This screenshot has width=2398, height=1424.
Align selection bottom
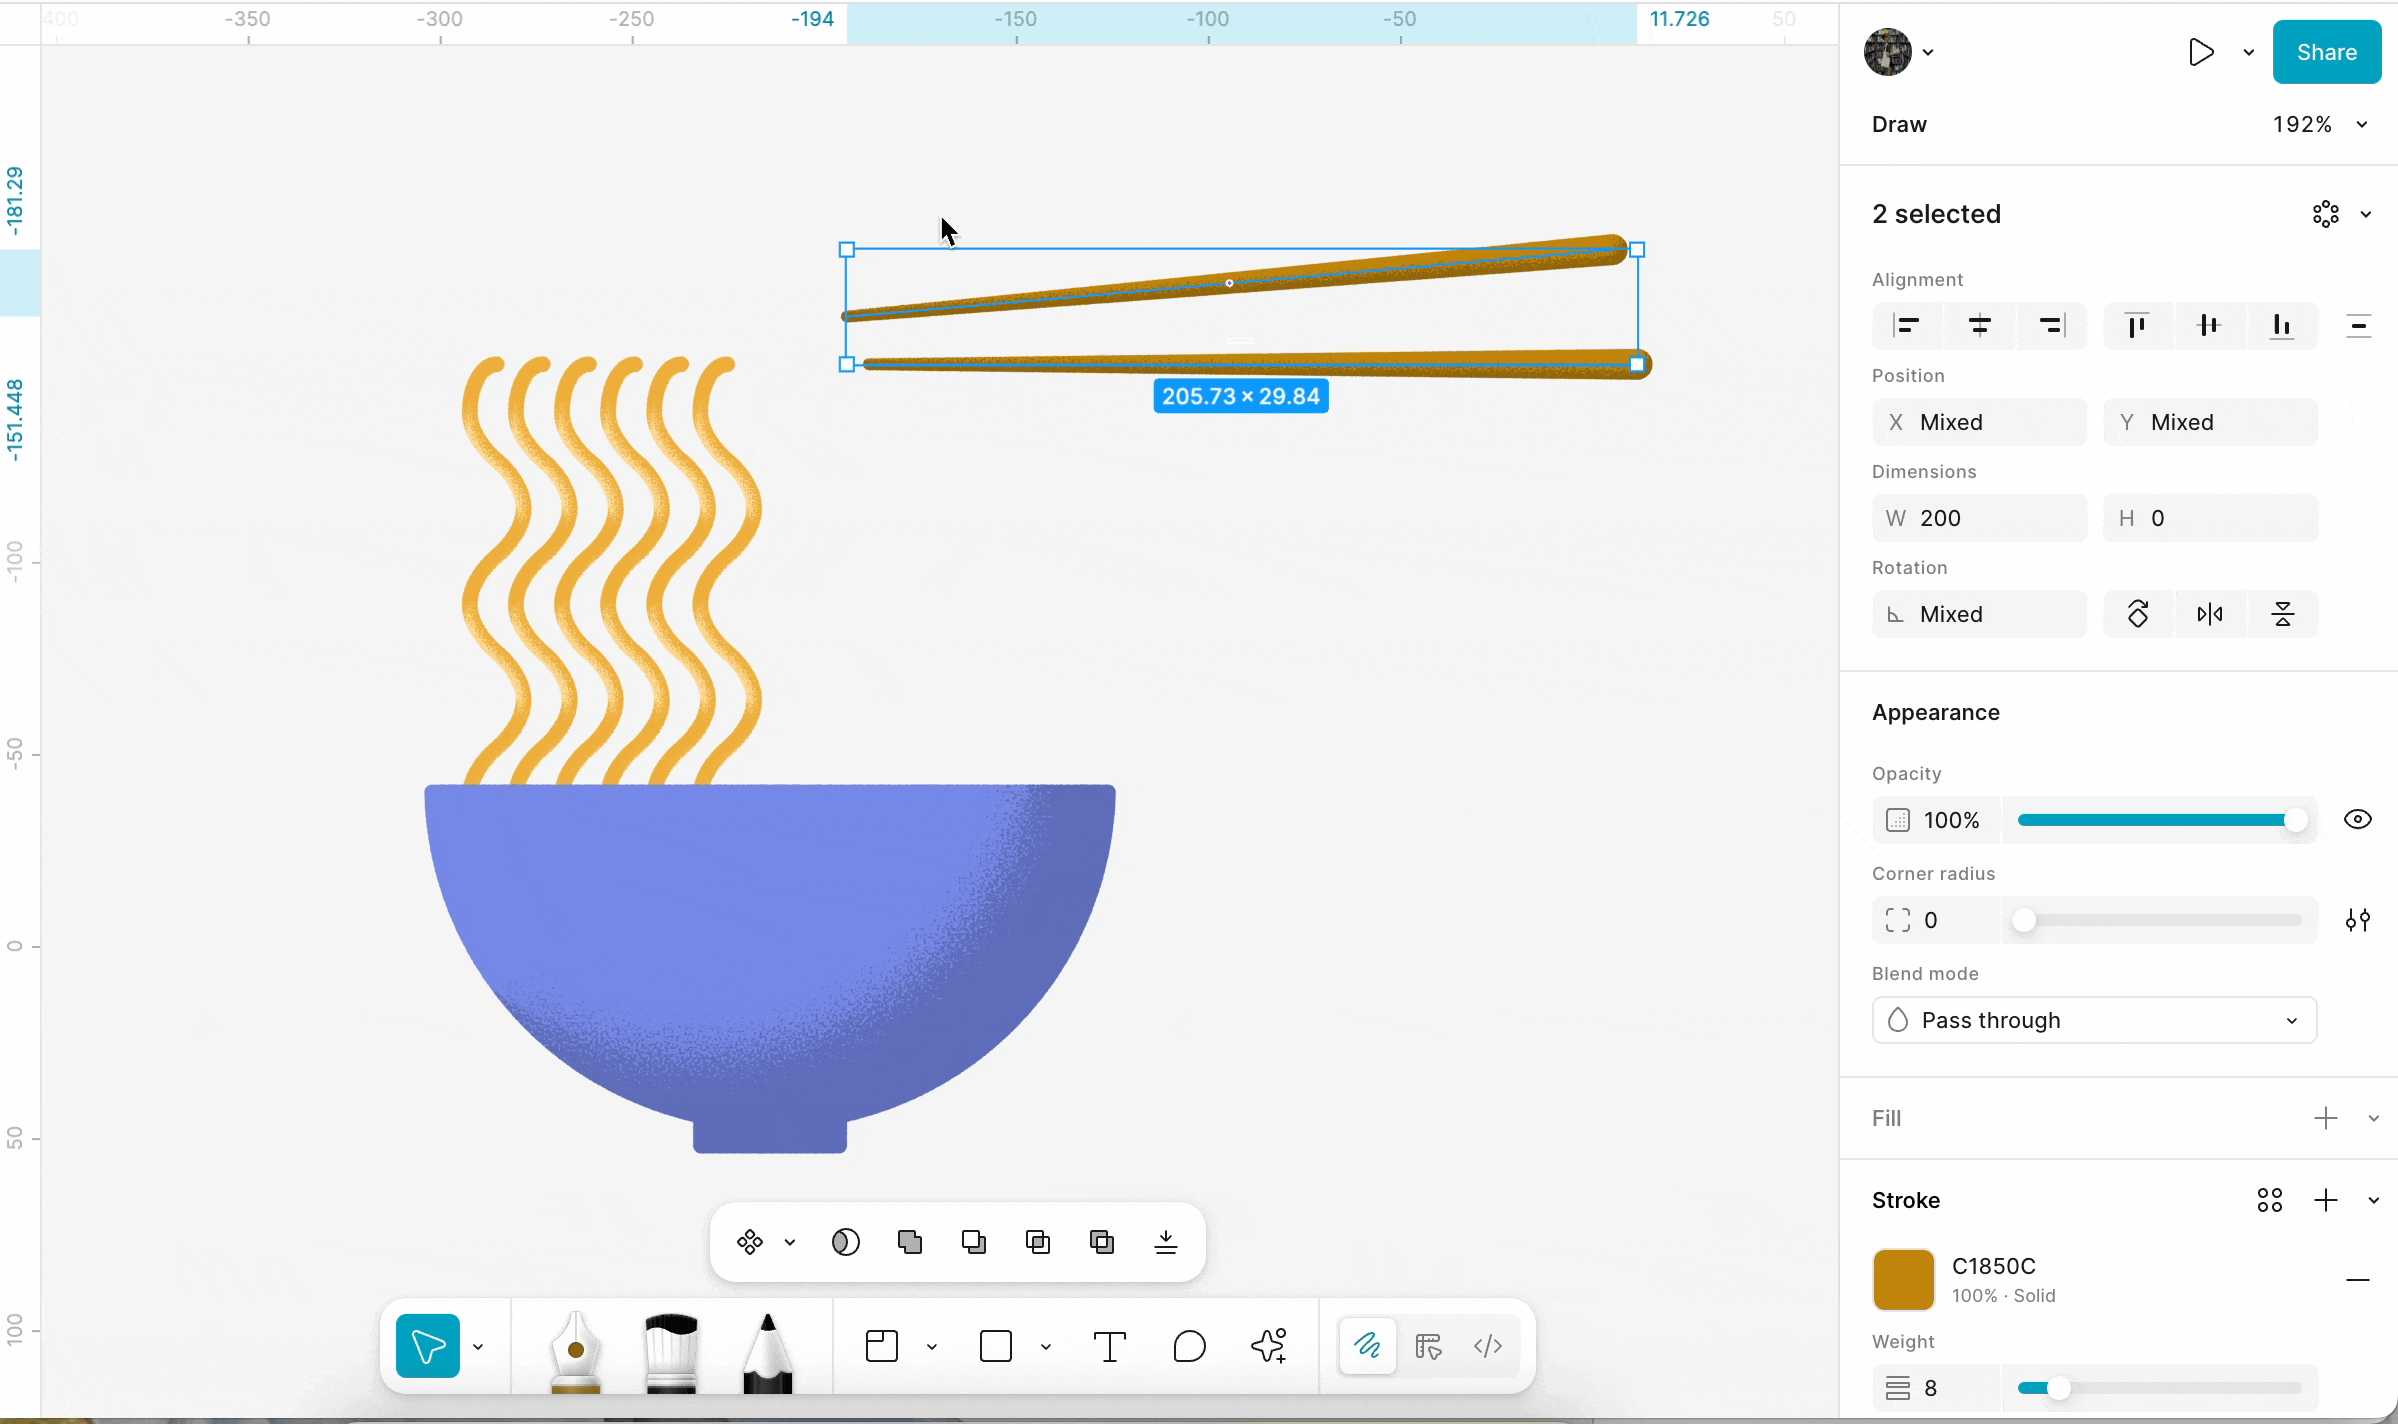[2282, 326]
